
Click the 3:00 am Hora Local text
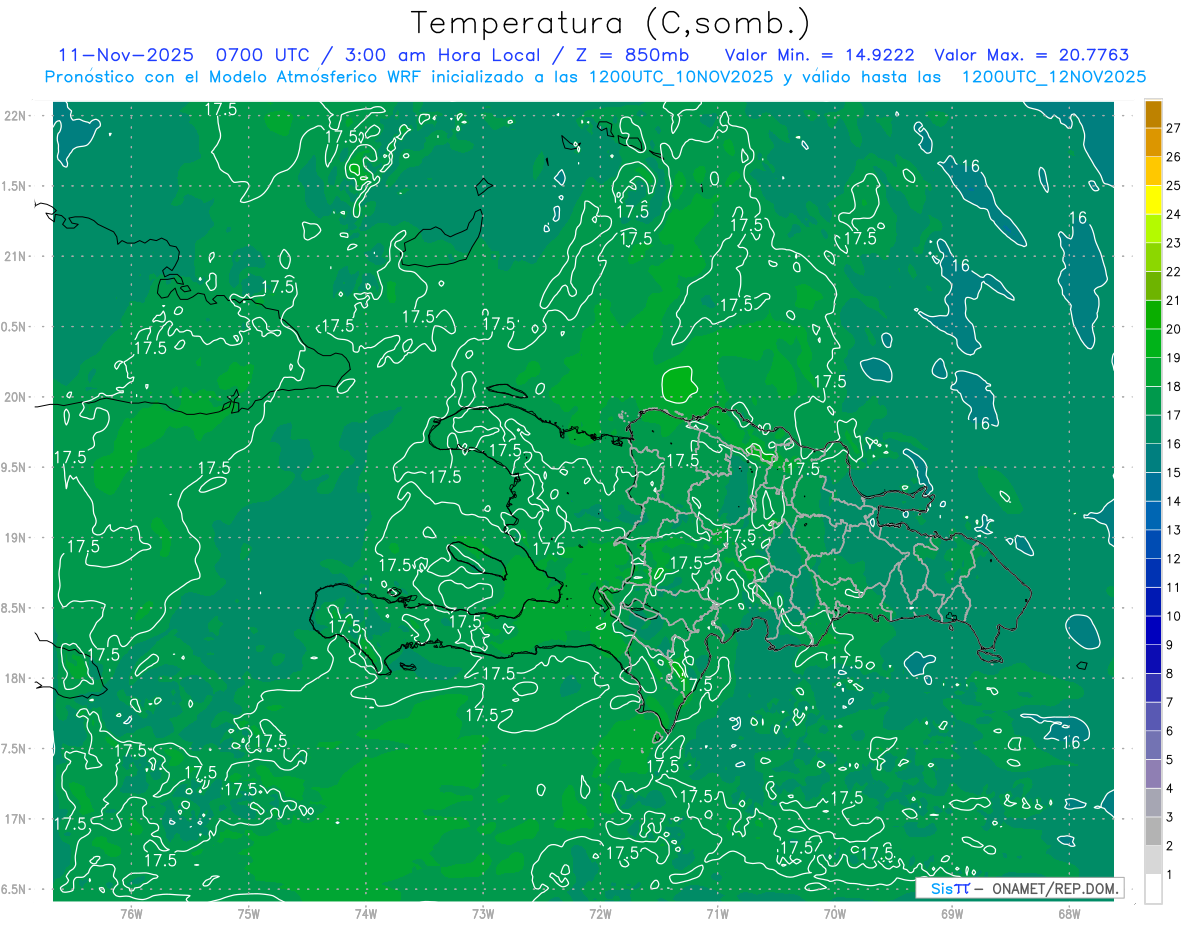click(444, 55)
